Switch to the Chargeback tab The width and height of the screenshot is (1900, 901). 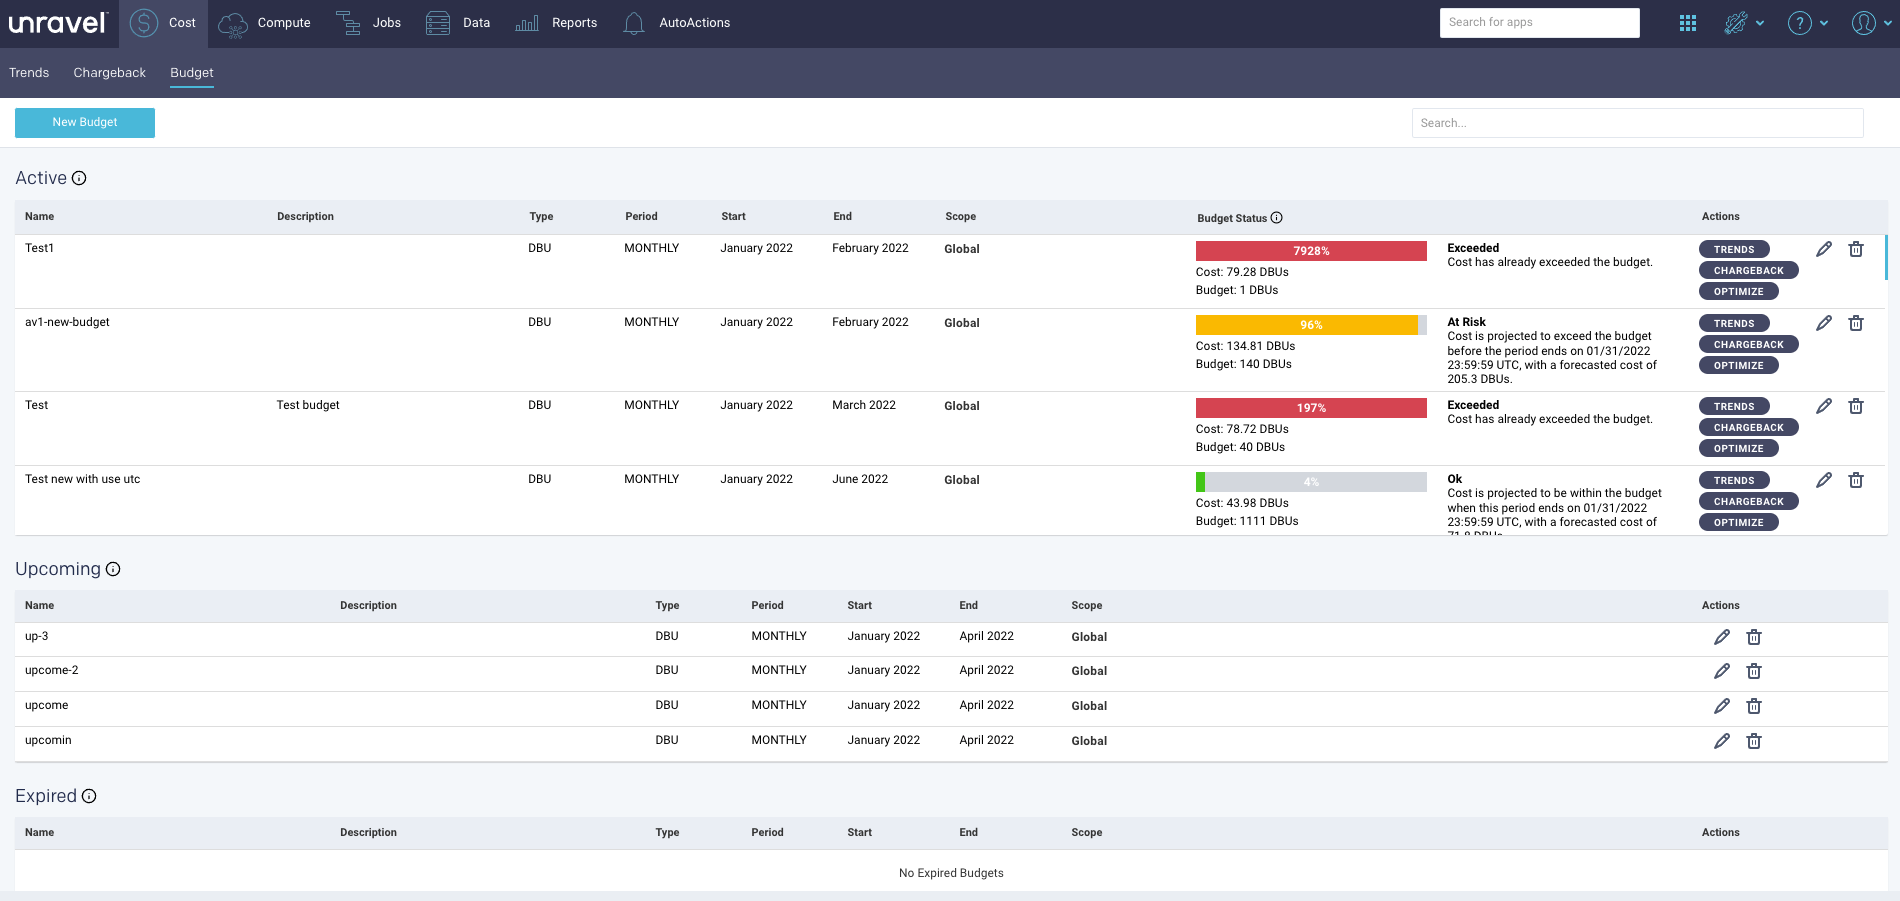[110, 73]
